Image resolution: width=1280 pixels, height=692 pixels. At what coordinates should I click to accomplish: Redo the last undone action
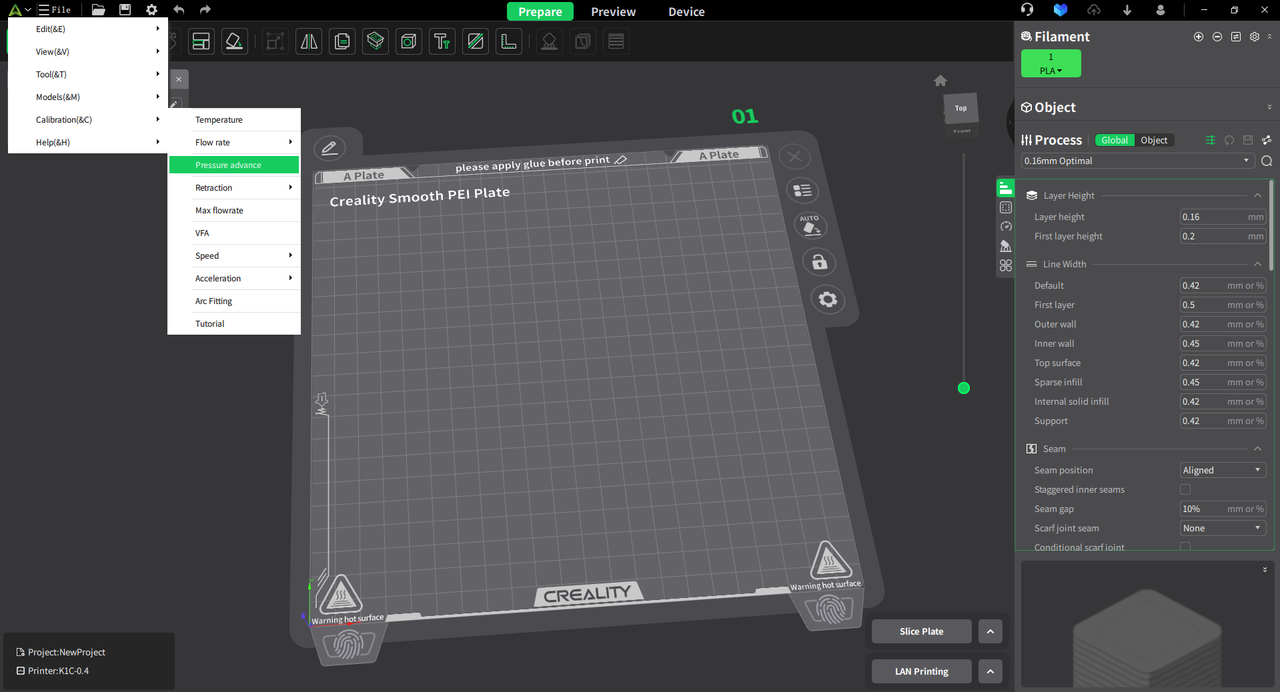(205, 10)
